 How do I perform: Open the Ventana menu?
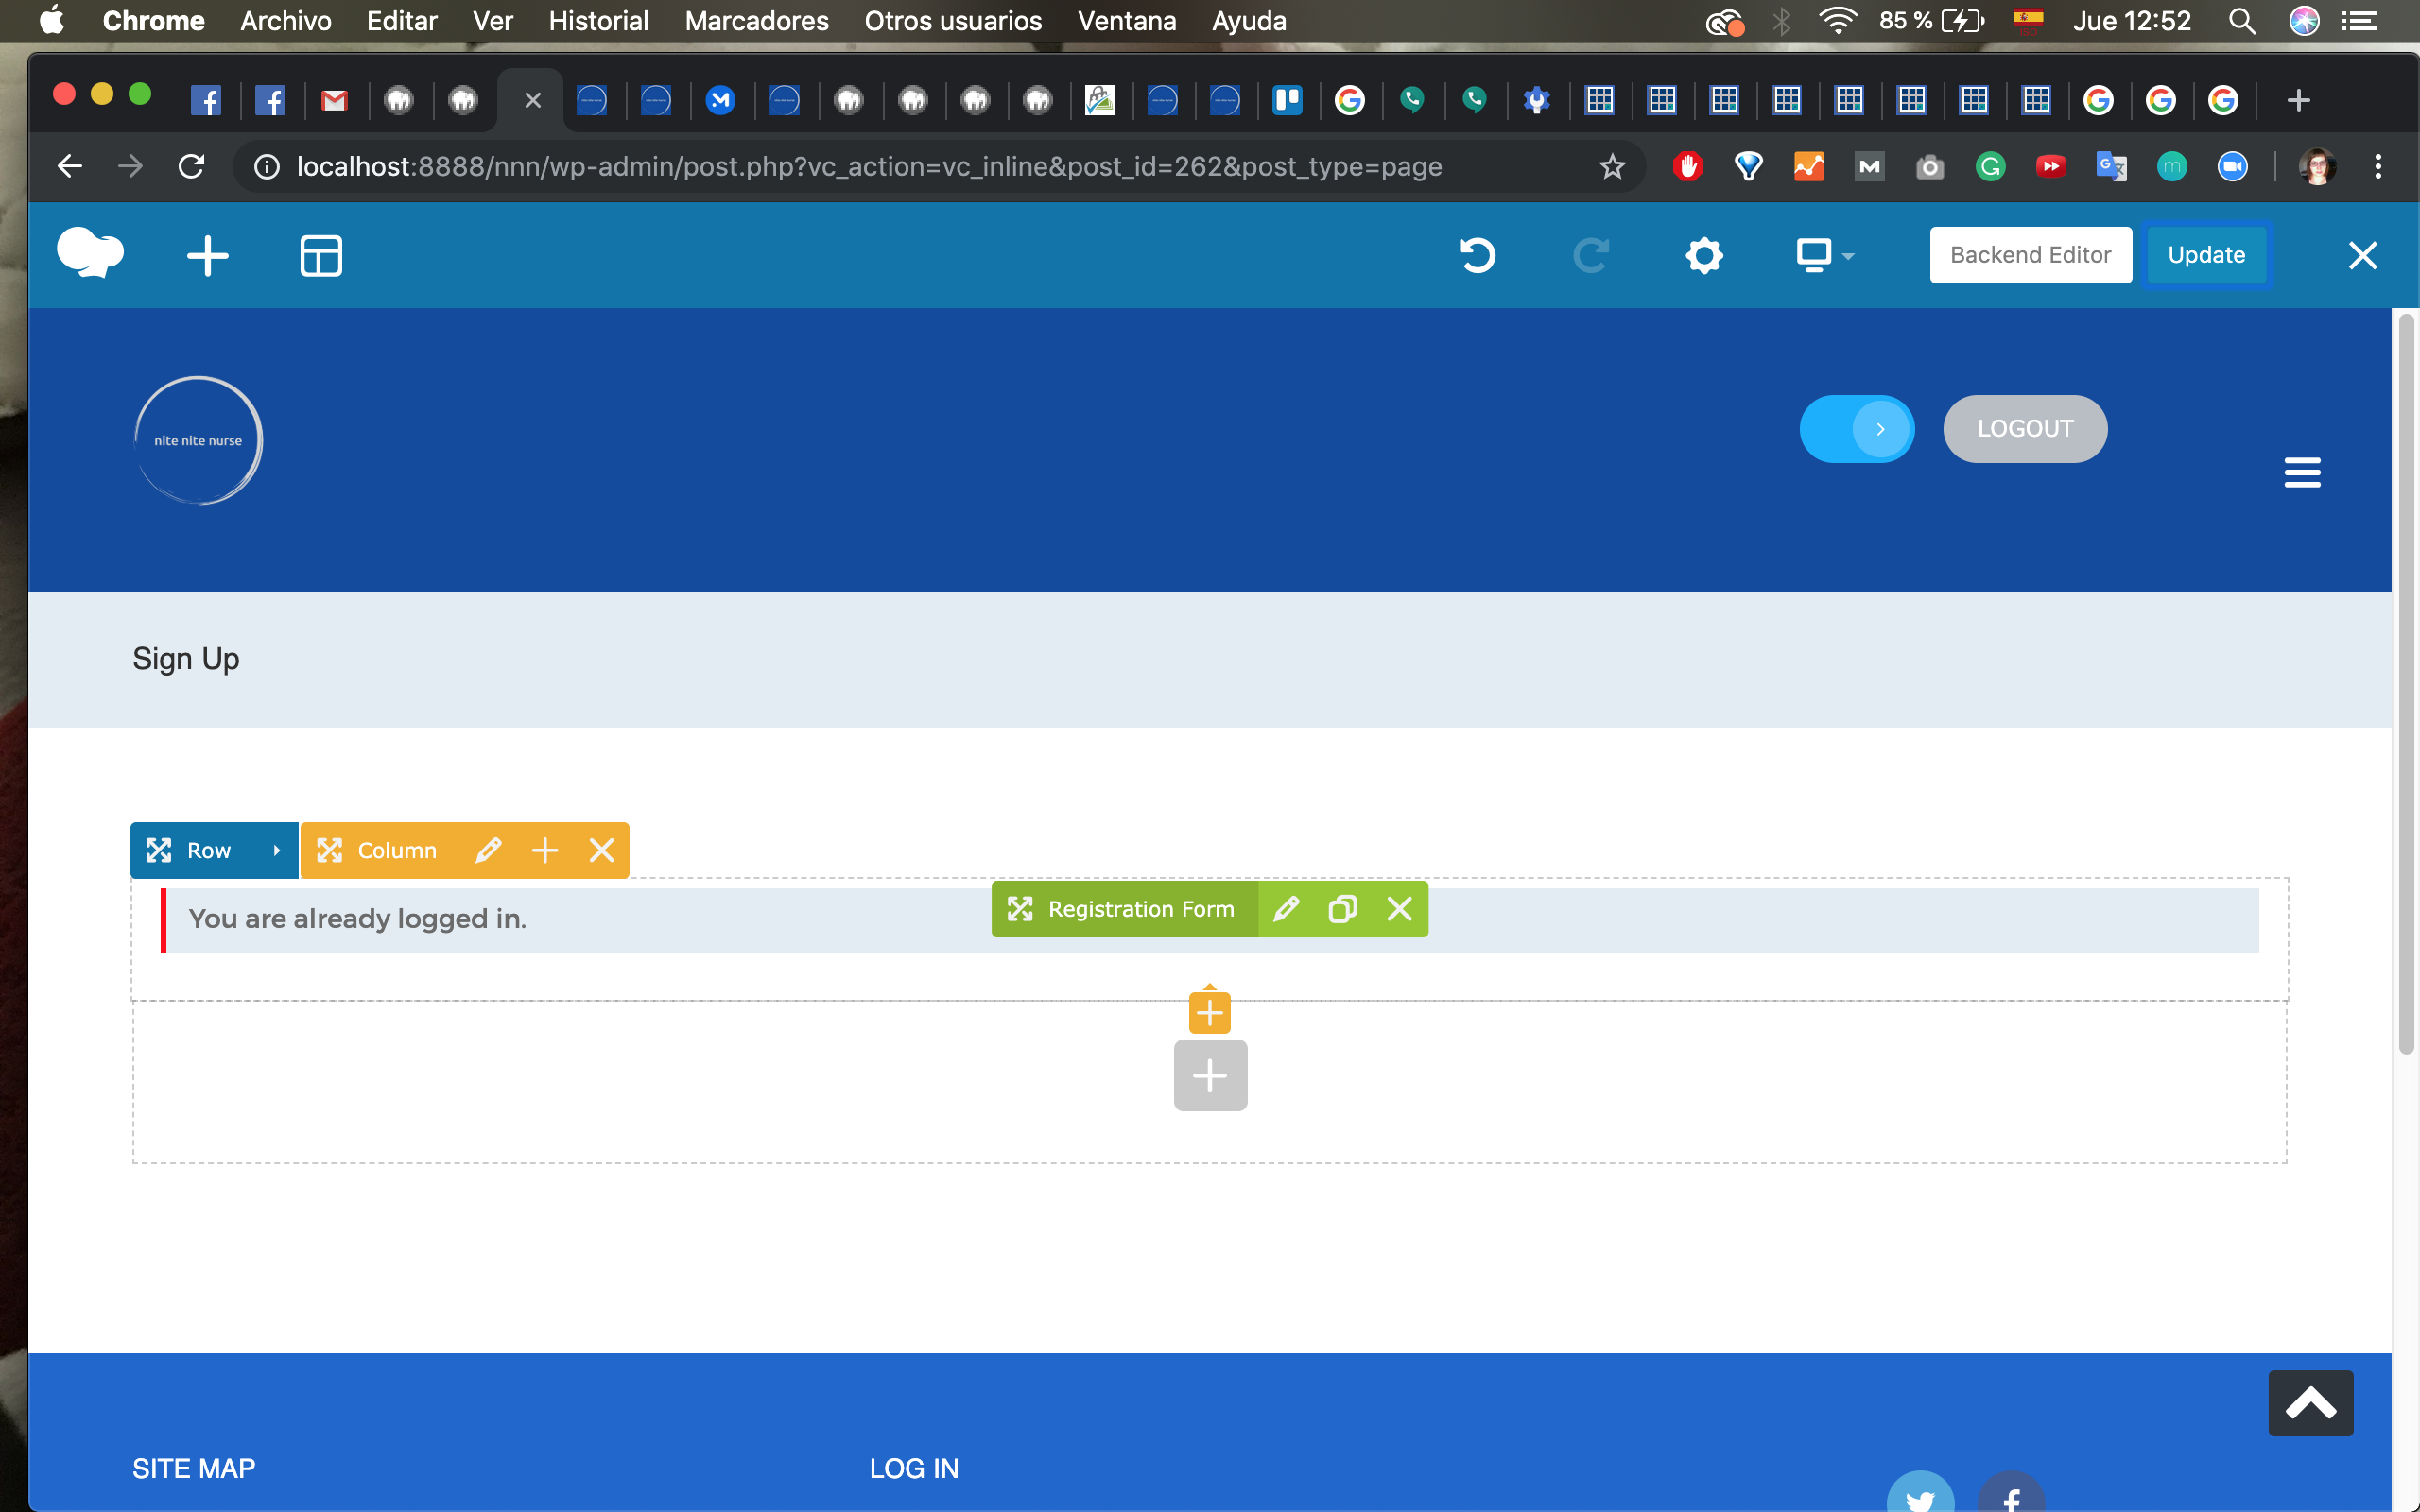[x=1126, y=21]
